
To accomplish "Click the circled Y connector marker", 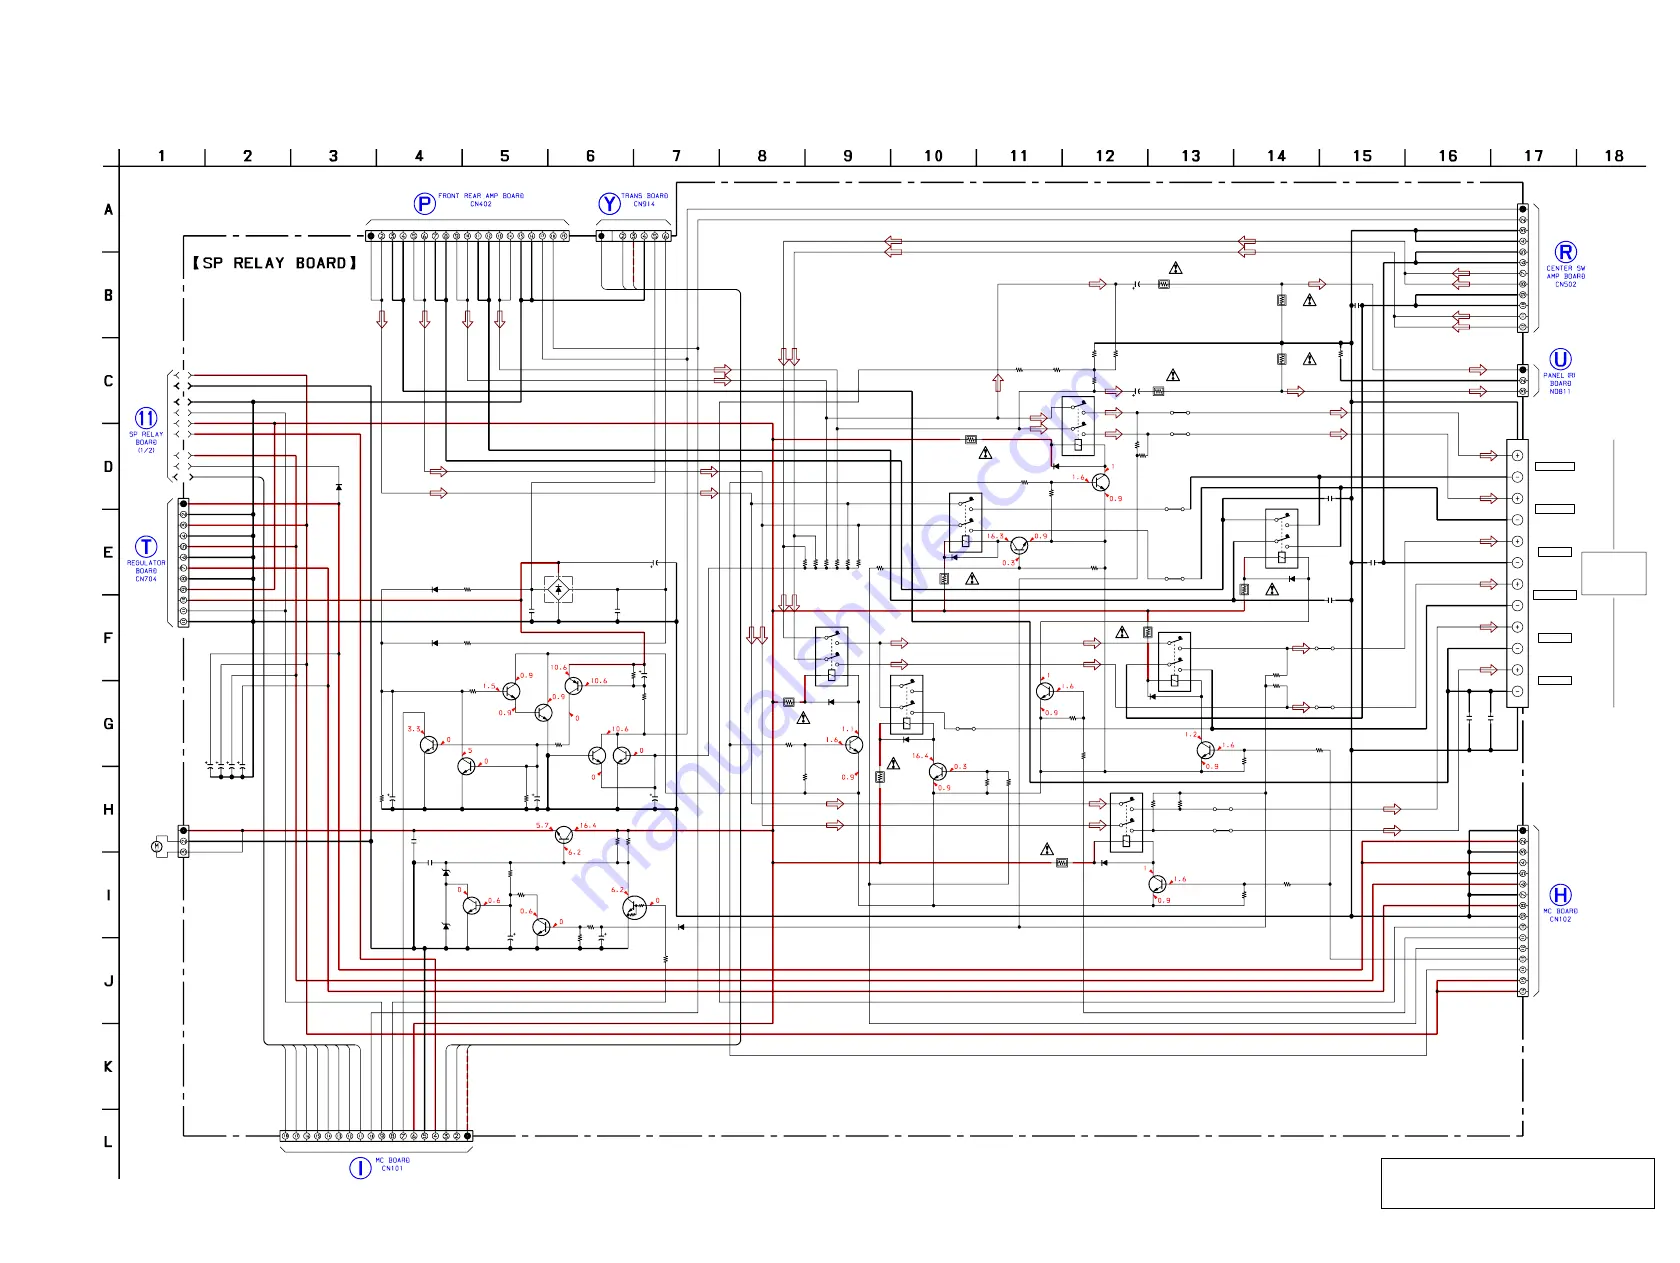I will pyautogui.click(x=609, y=204).
